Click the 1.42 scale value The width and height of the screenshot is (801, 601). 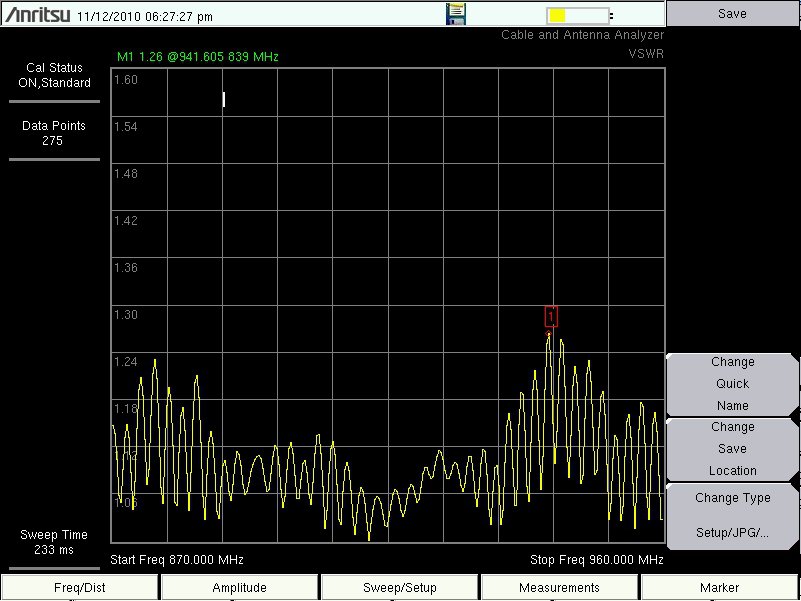pyautogui.click(x=126, y=221)
